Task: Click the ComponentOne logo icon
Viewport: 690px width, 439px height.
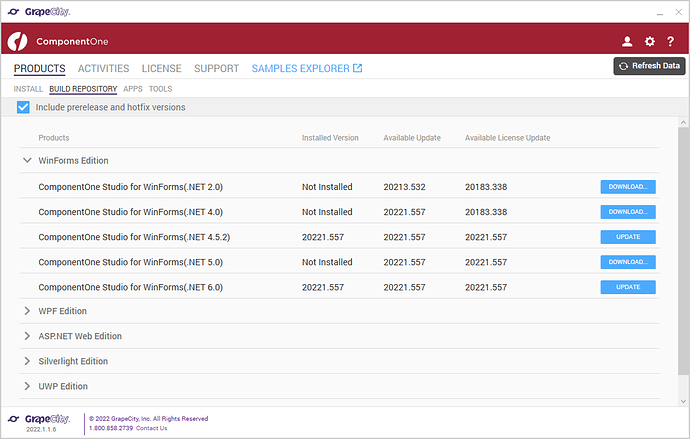Action: coord(18,41)
